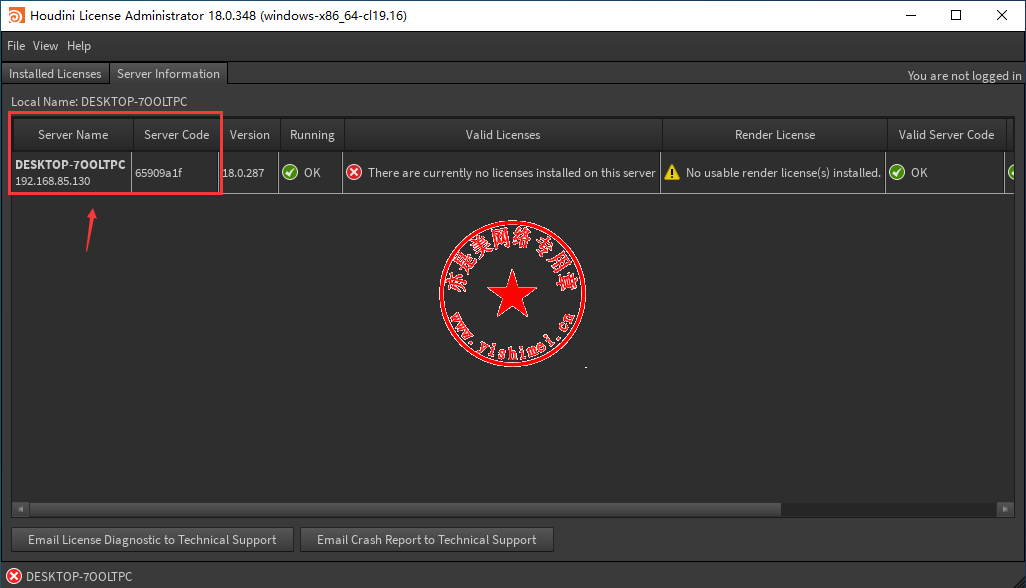This screenshot has height=588, width=1026.
Task: Click the Local Name: DESKTOP-7OOLTPC label
Action: 99,101
